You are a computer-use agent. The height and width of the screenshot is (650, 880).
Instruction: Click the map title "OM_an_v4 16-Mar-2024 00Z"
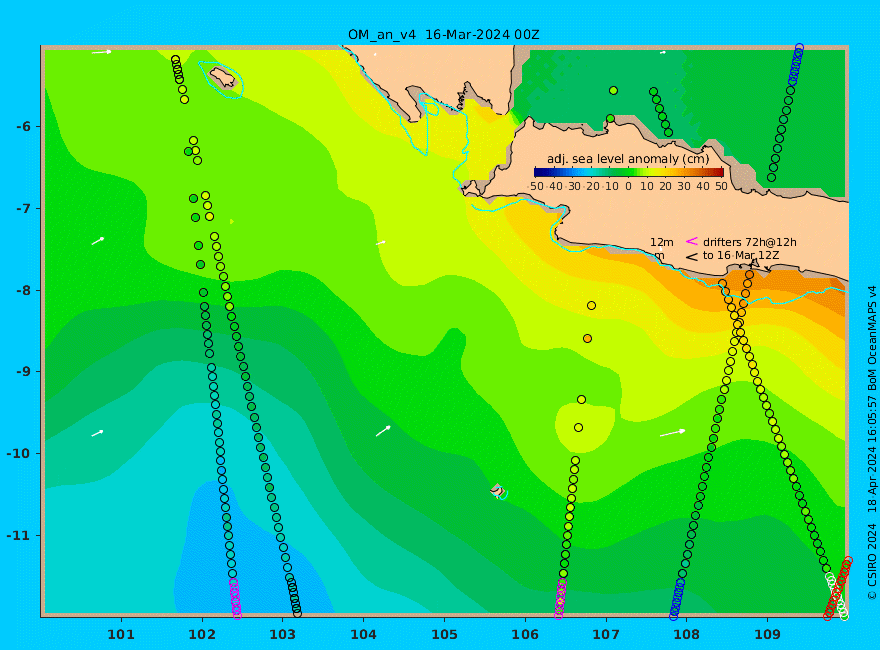(443, 35)
